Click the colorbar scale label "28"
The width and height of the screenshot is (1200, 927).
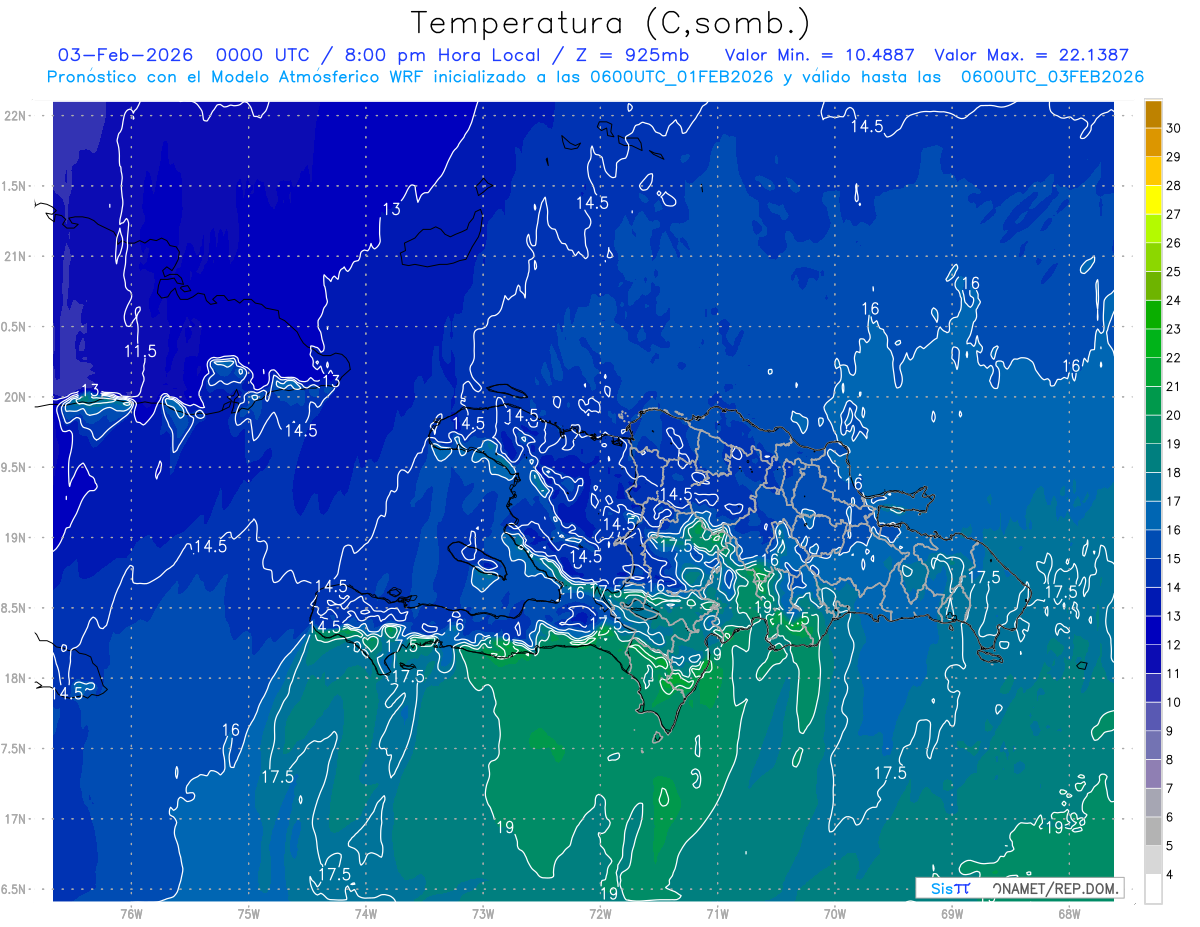tap(1174, 186)
